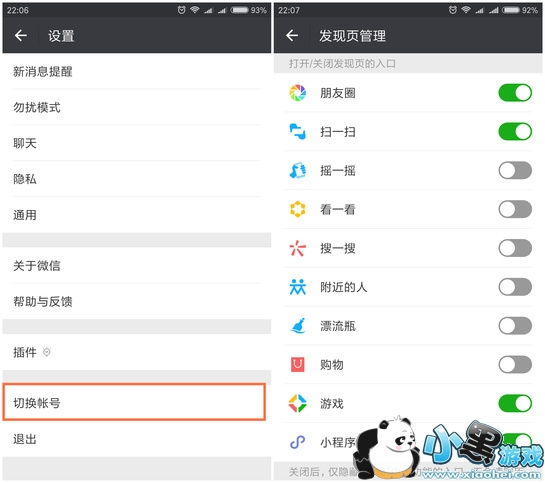Open the 隐私 settings entry
The height and width of the screenshot is (483, 545).
point(137,179)
